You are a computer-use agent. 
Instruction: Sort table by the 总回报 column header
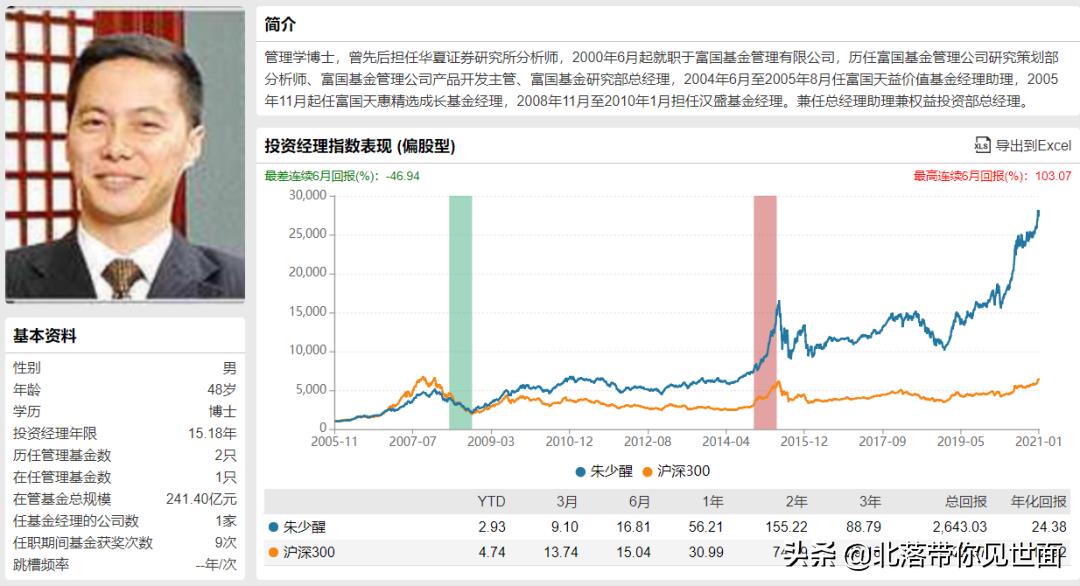(969, 501)
